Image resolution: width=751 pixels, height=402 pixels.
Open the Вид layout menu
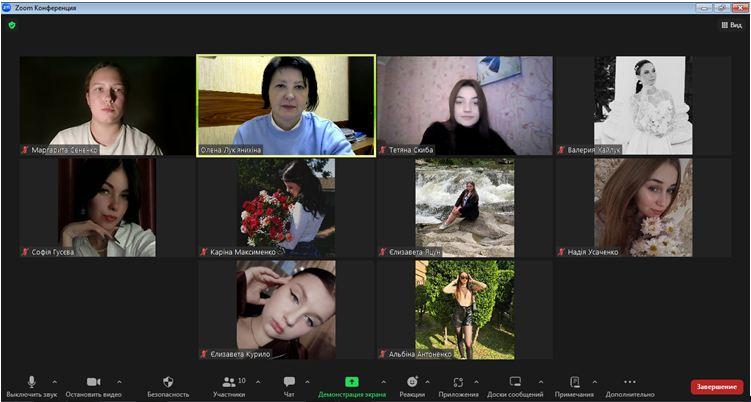click(731, 25)
